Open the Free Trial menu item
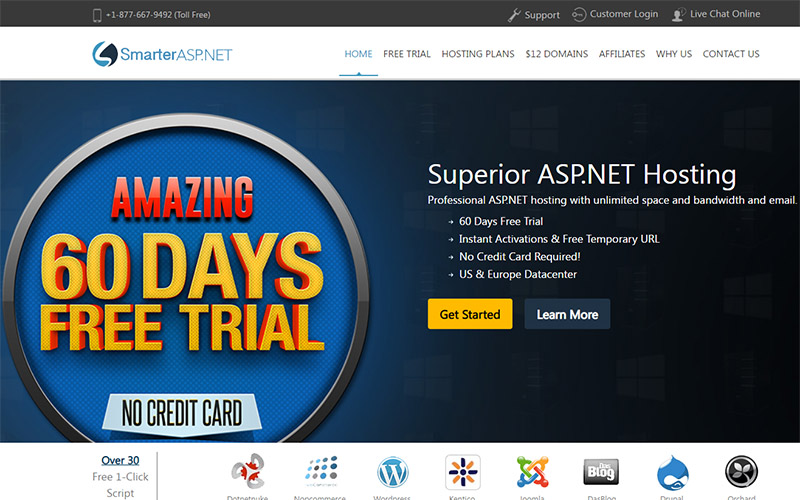The image size is (800, 500). click(x=407, y=54)
